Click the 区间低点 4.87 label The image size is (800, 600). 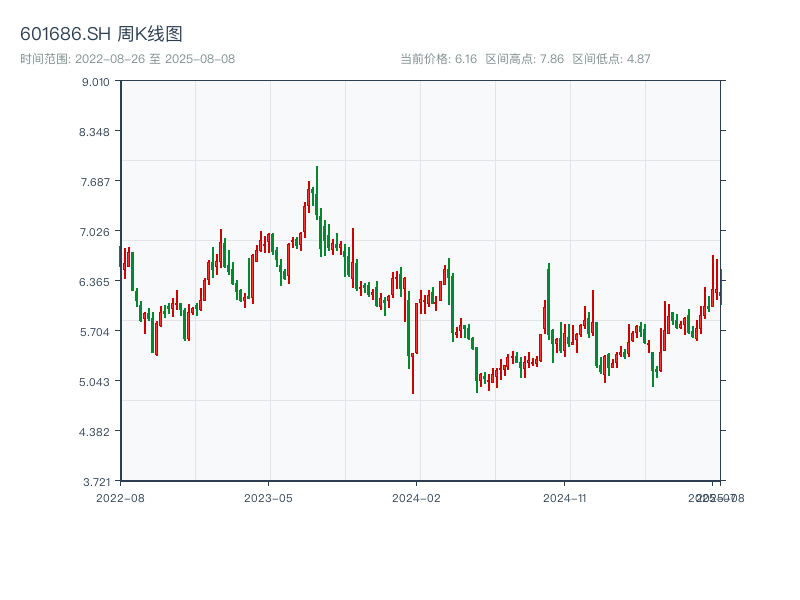(611, 59)
